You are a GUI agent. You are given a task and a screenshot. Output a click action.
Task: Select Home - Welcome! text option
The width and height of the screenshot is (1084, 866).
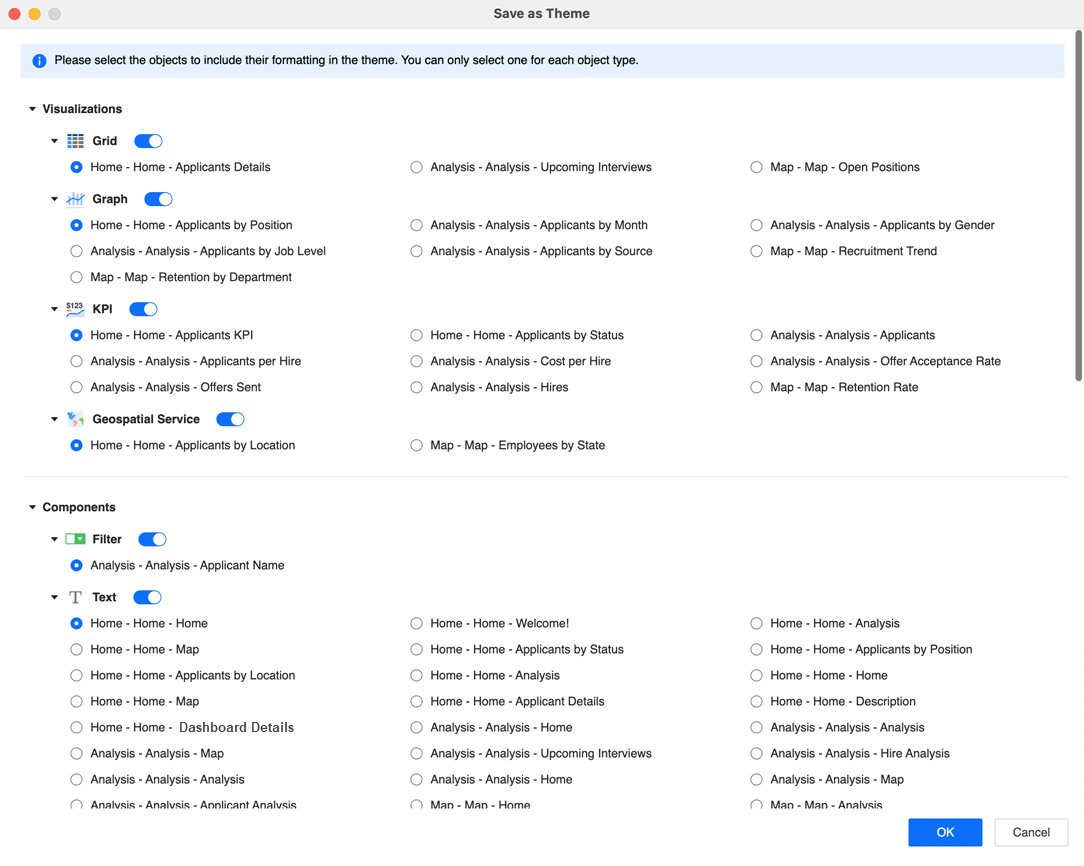pyautogui.click(x=416, y=623)
